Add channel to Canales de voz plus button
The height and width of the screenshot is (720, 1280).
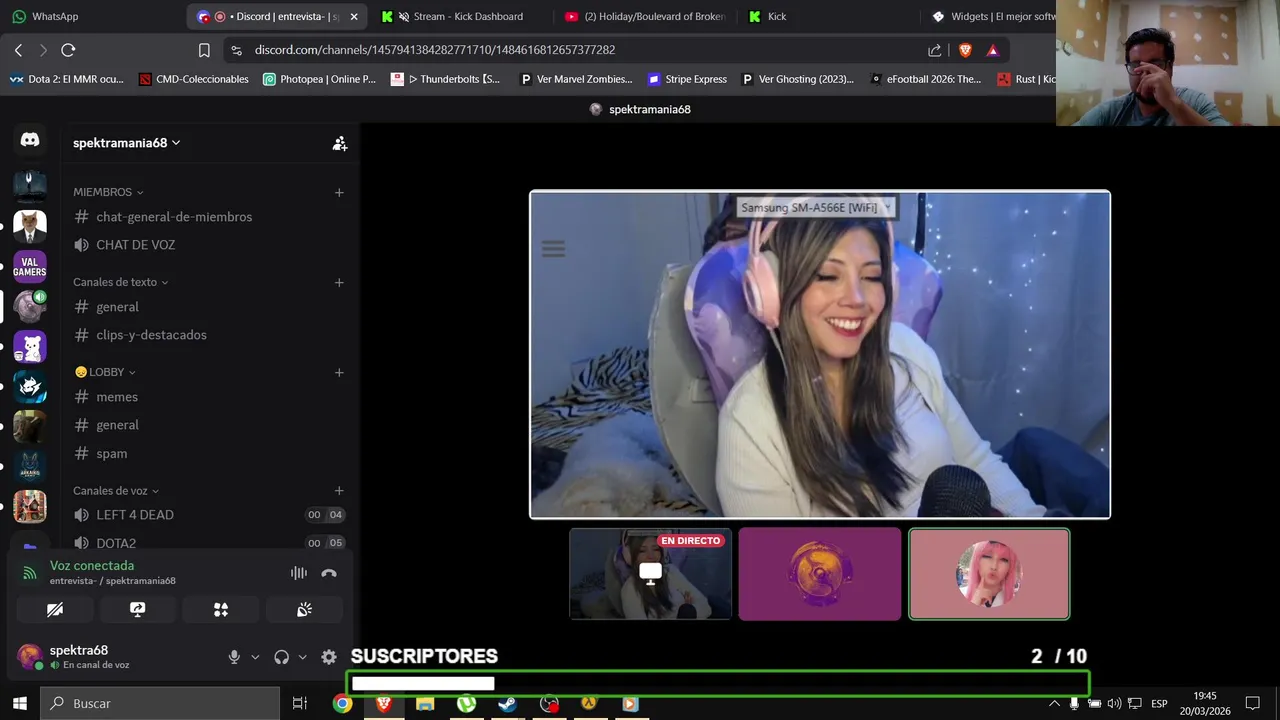click(339, 491)
